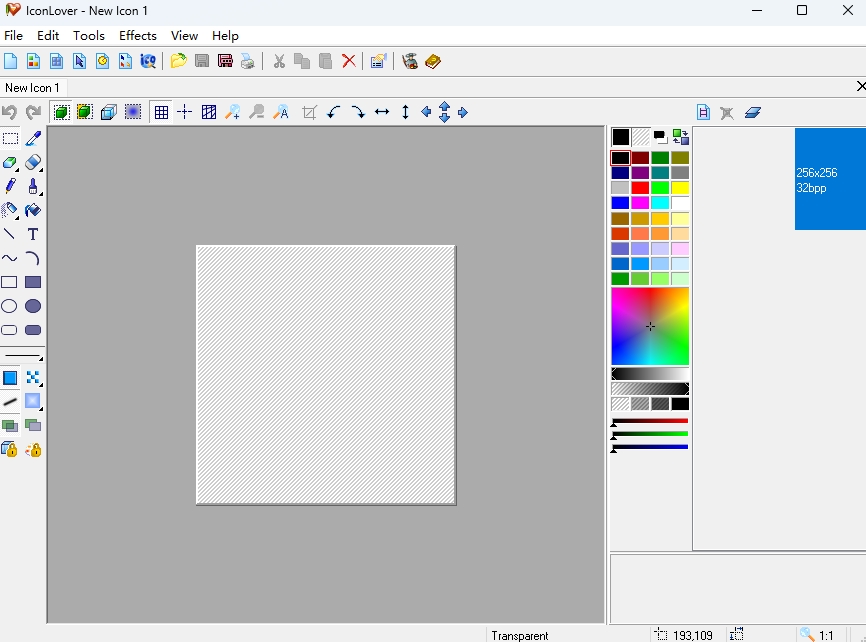The width and height of the screenshot is (866, 642).
Task: Toggle the center crosshair lines
Action: click(x=184, y=112)
